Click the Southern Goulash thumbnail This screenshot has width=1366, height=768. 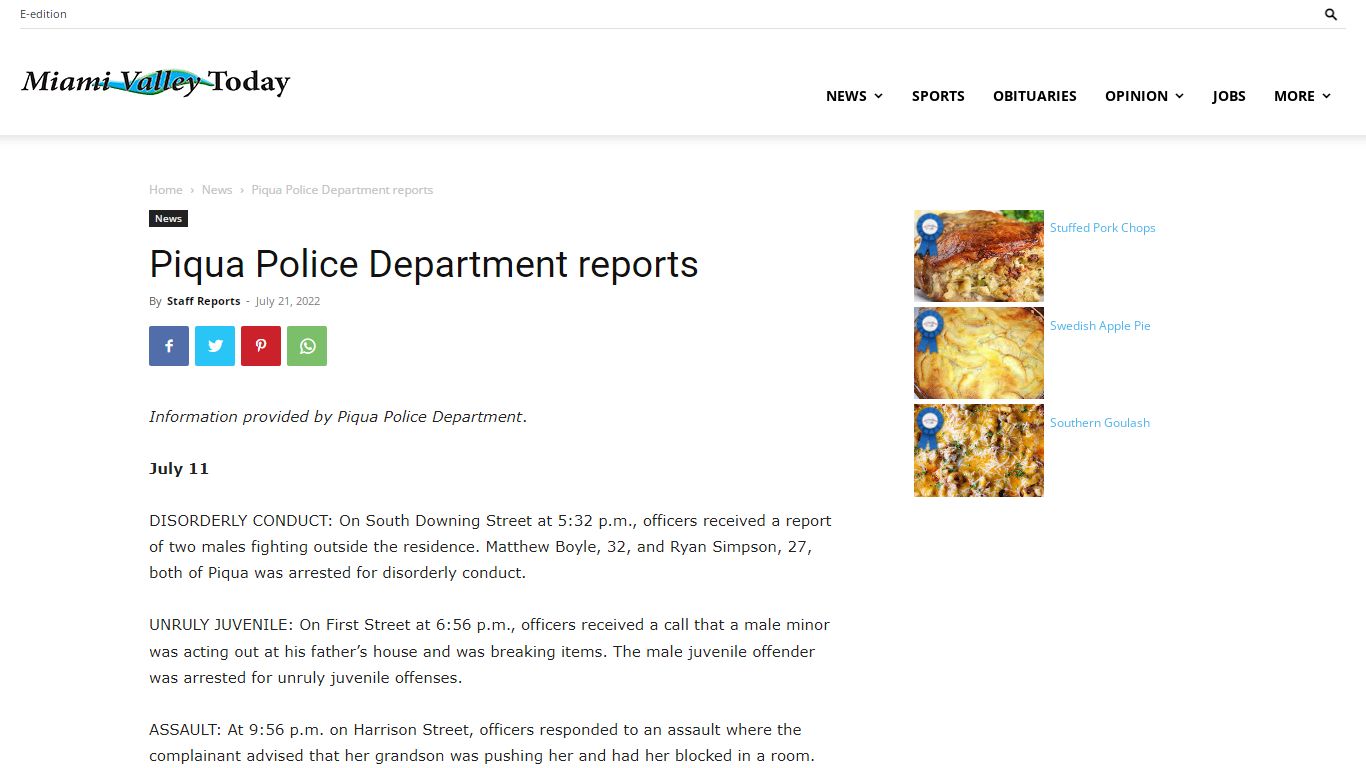click(979, 451)
